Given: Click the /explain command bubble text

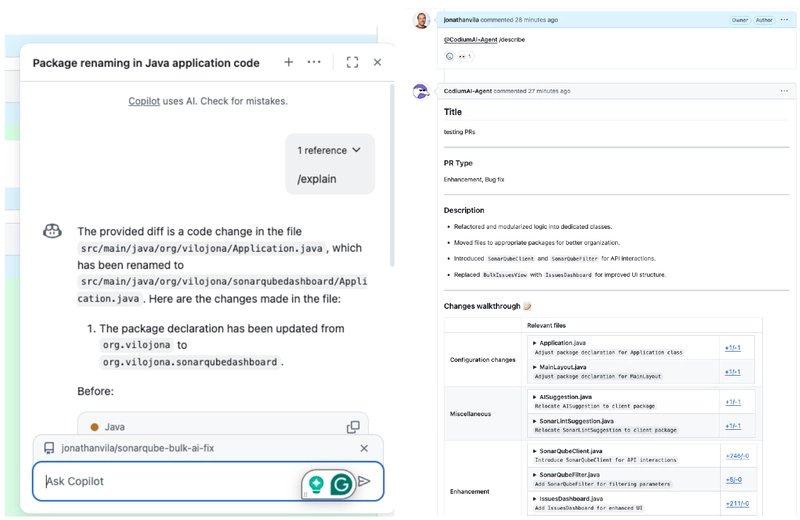Looking at the screenshot, I should coord(317,179).
